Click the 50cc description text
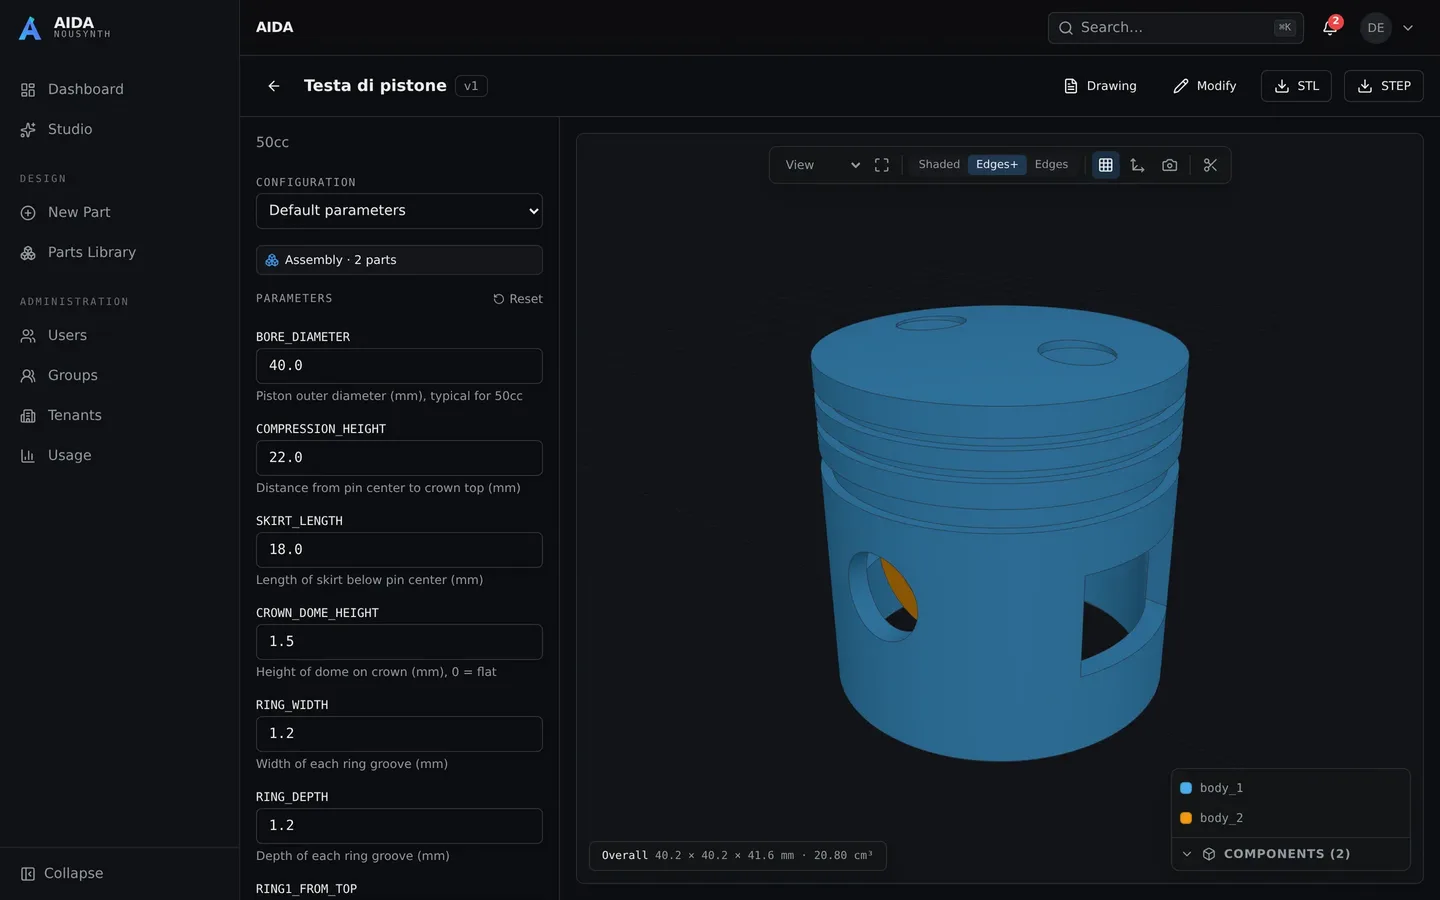The height and width of the screenshot is (900, 1440). click(272, 143)
